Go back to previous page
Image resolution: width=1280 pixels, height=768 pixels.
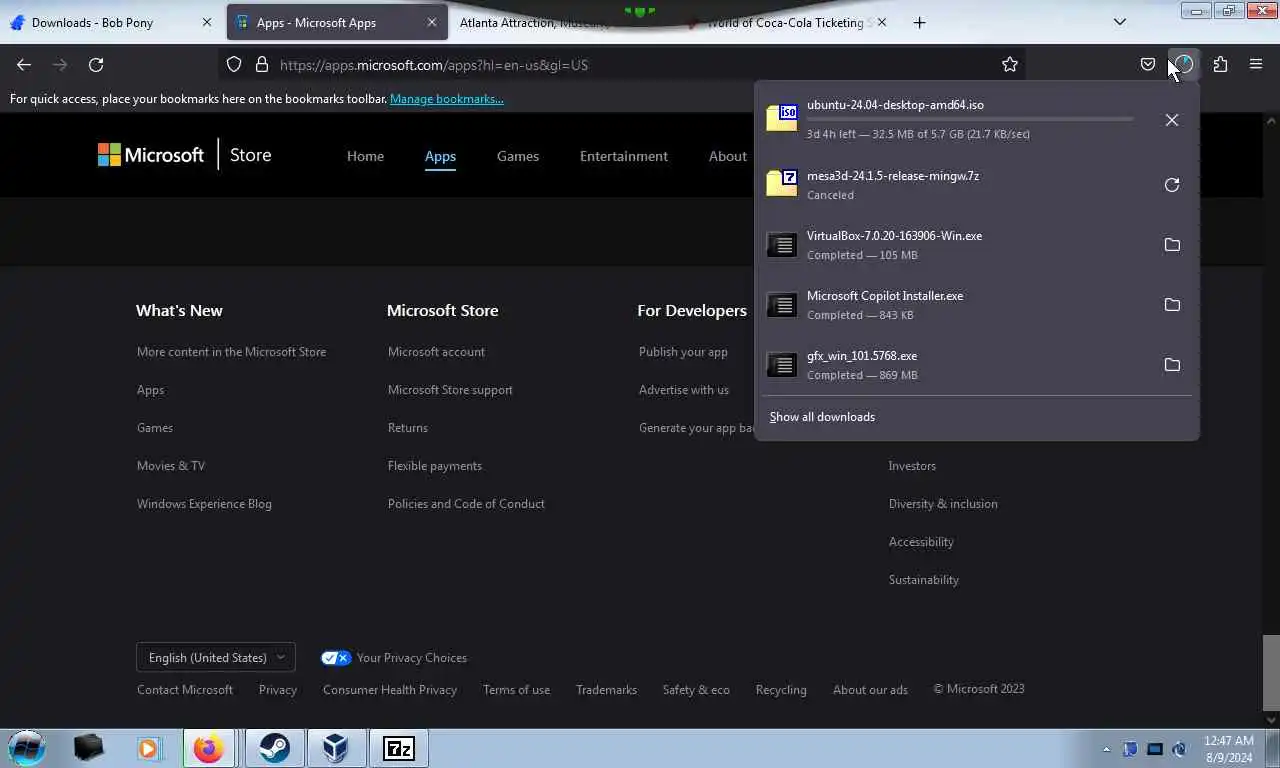point(24,64)
